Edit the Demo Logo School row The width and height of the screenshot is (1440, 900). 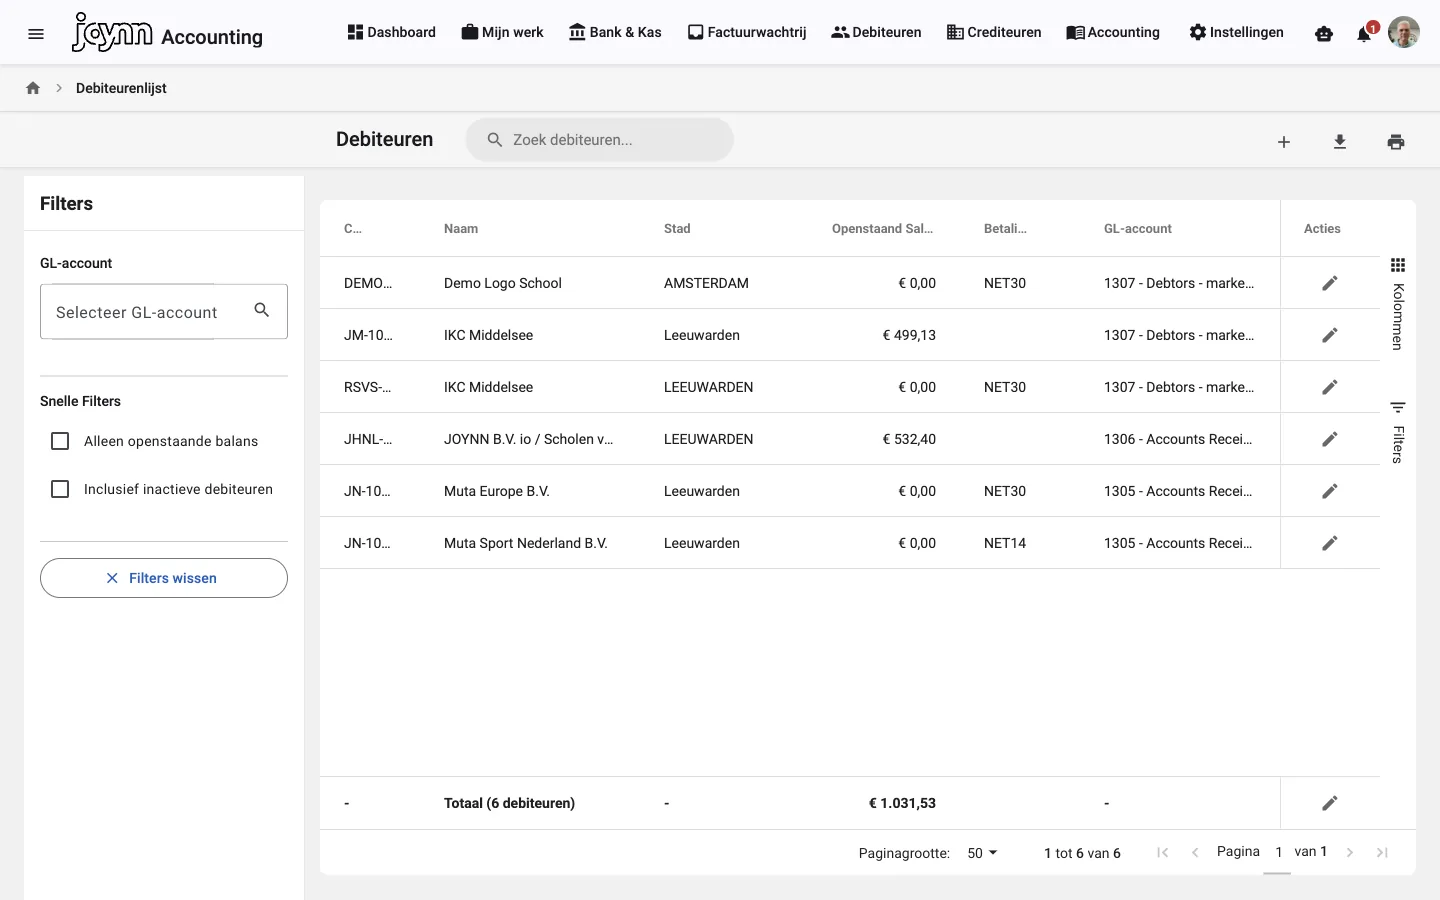point(1330,283)
